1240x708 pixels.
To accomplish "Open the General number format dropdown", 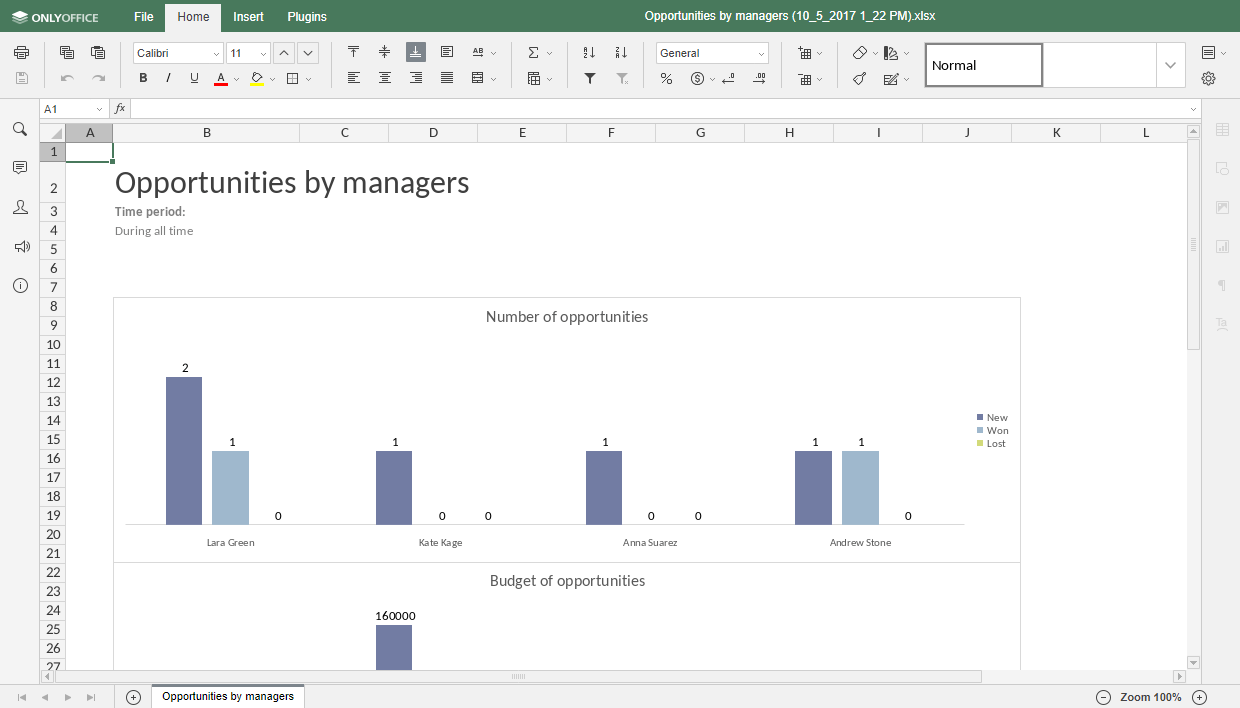I will [712, 52].
